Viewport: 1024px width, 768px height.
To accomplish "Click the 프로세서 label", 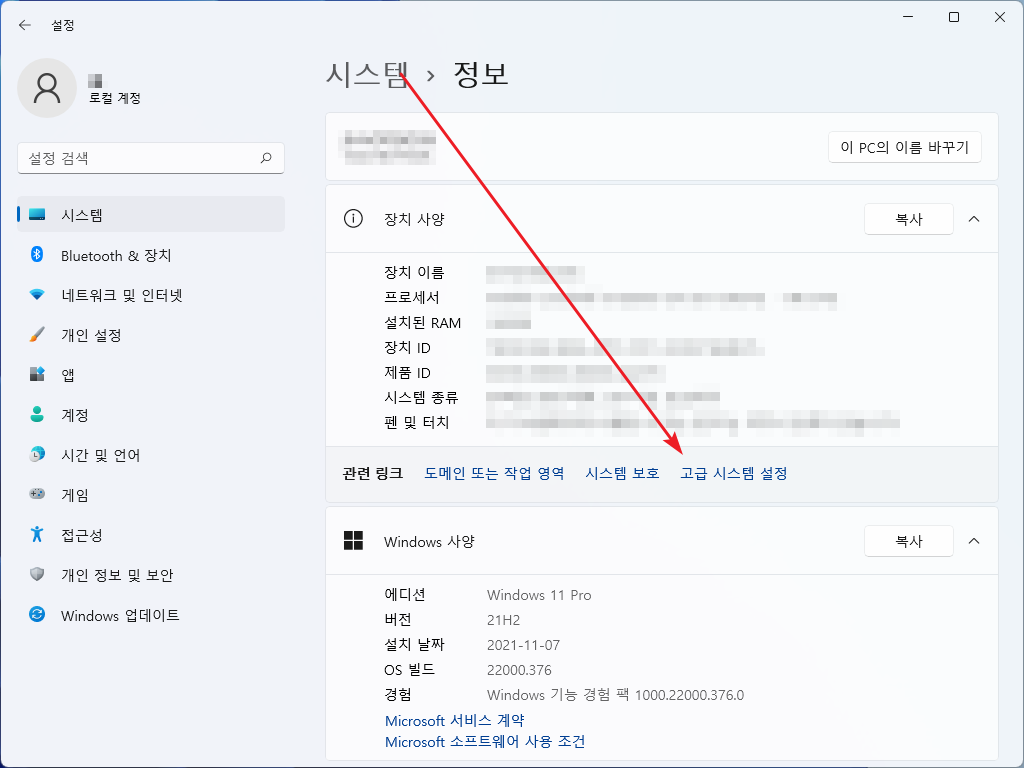I will (x=412, y=297).
